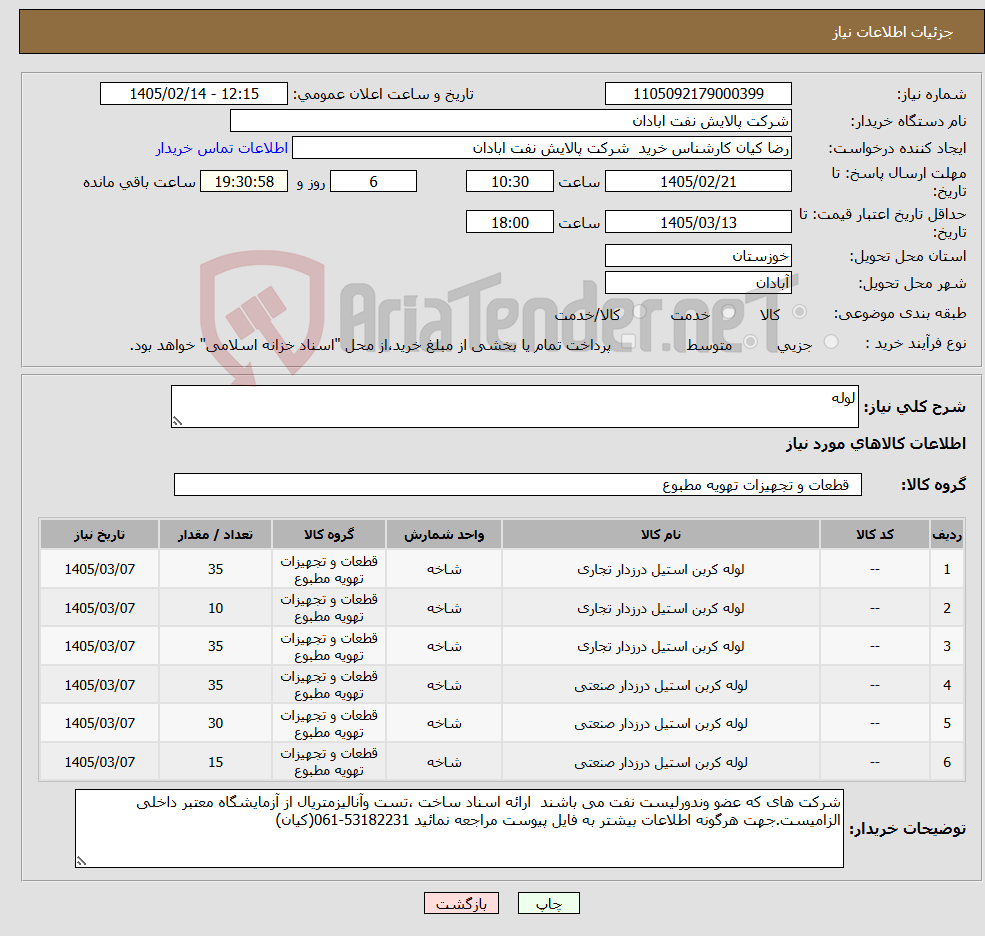
Task: Click unit شاخه in row 5
Action: click(444, 724)
